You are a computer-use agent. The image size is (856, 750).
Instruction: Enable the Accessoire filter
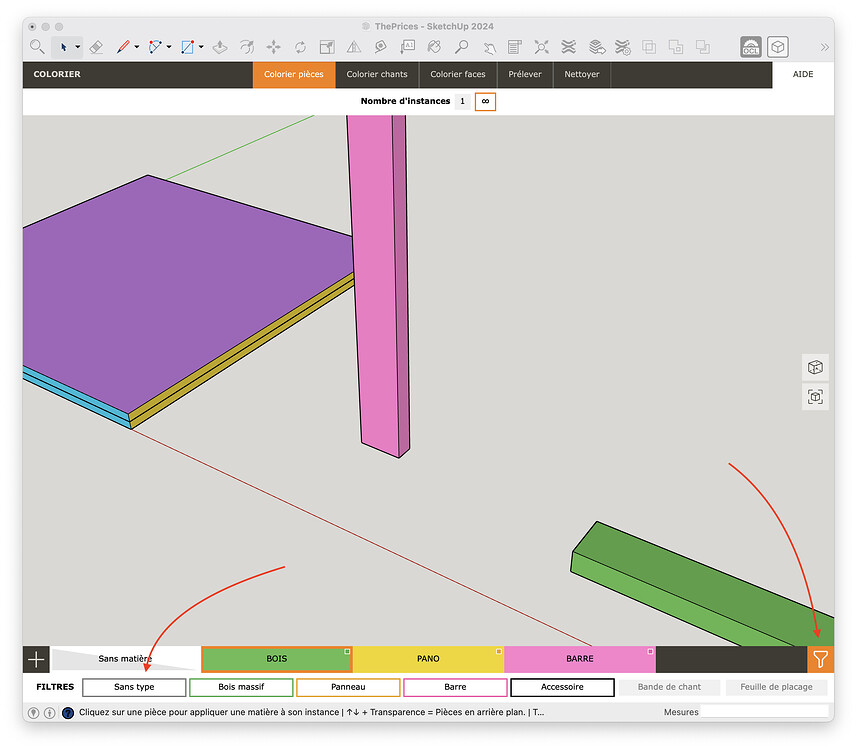(x=561, y=687)
